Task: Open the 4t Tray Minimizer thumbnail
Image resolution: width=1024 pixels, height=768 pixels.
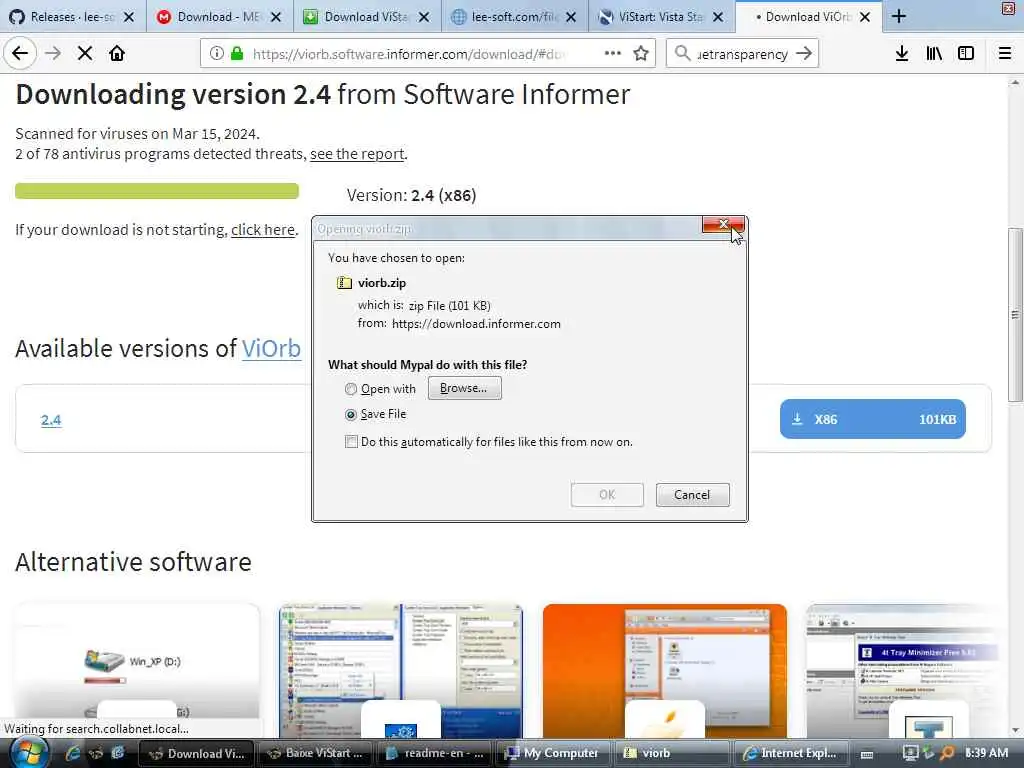Action: point(909,670)
